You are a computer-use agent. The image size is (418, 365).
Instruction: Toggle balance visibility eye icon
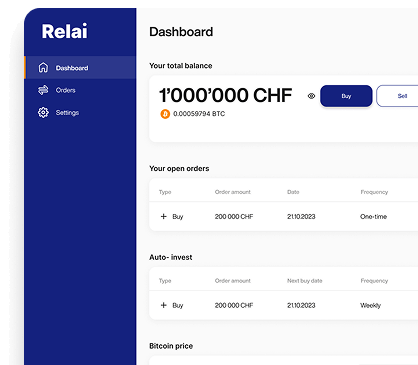coord(311,96)
